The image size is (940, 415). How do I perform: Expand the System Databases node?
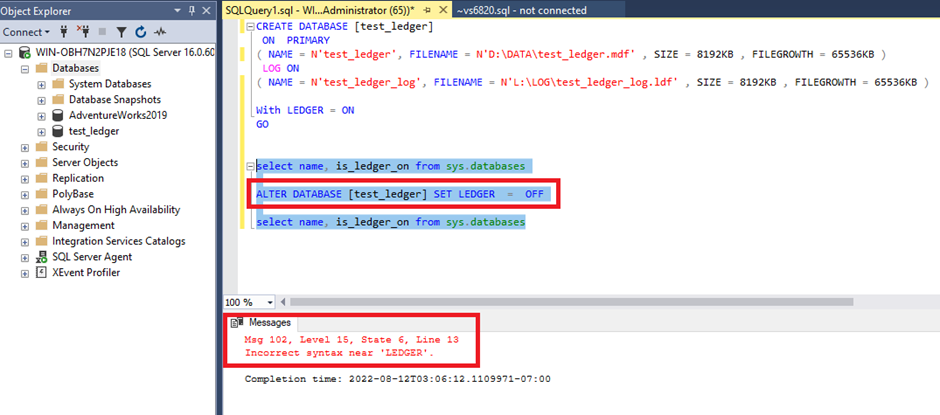tap(41, 85)
